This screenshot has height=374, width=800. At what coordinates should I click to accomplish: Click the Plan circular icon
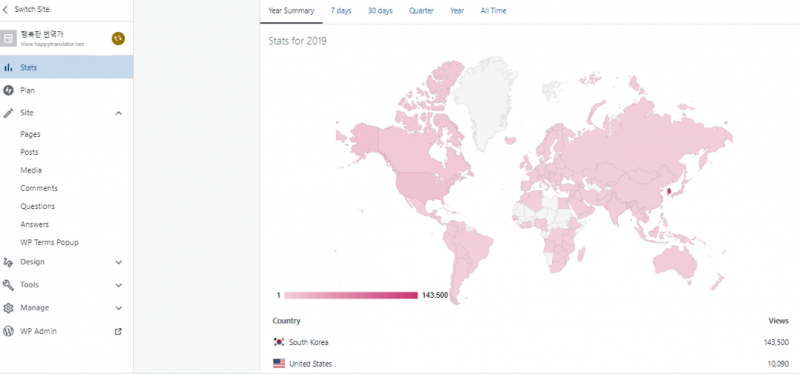tap(8, 90)
